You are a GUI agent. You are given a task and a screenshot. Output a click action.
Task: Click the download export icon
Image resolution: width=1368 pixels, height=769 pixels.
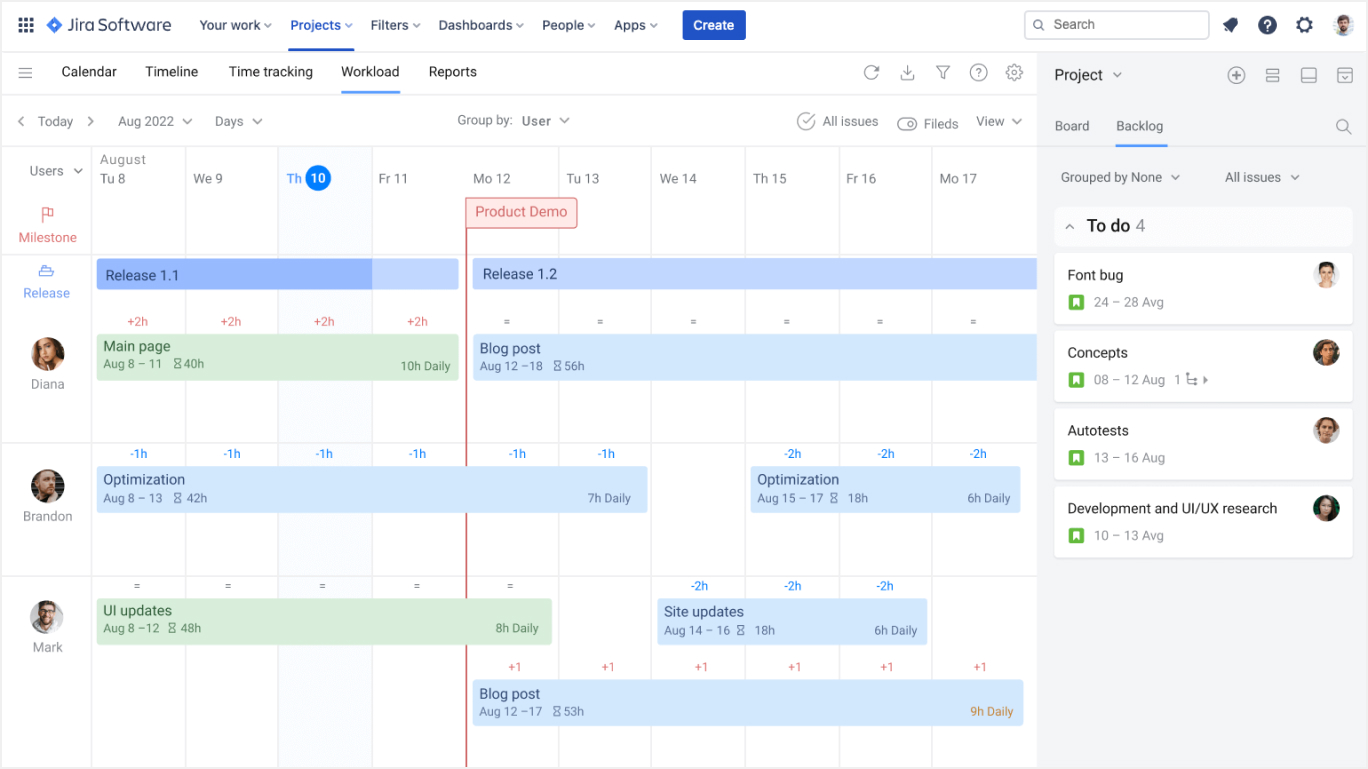point(907,72)
